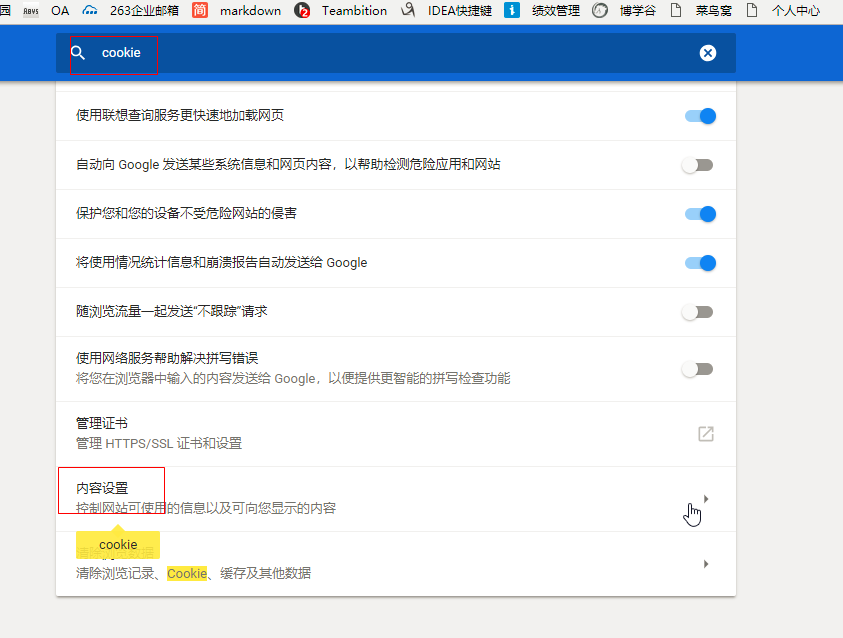This screenshot has width=843, height=638.
Task: Open the 个人中心 bookmark
Action: point(796,10)
